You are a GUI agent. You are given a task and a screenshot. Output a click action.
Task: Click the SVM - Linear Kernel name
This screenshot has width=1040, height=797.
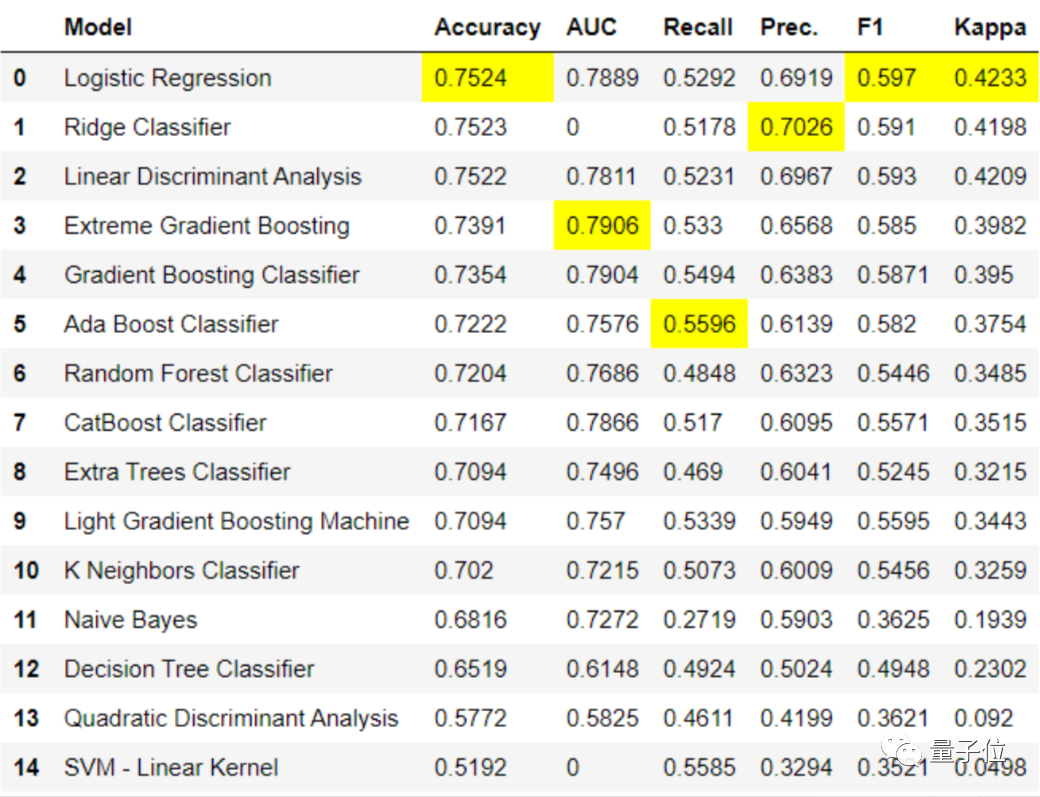pos(171,768)
